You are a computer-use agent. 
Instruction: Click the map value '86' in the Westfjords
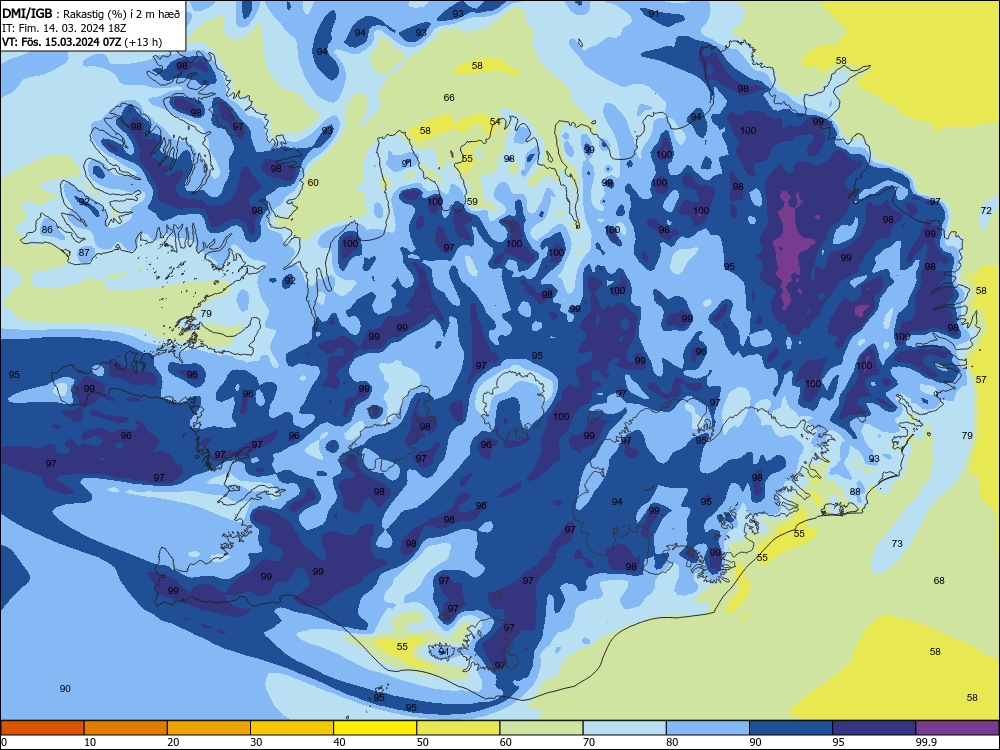(x=47, y=230)
